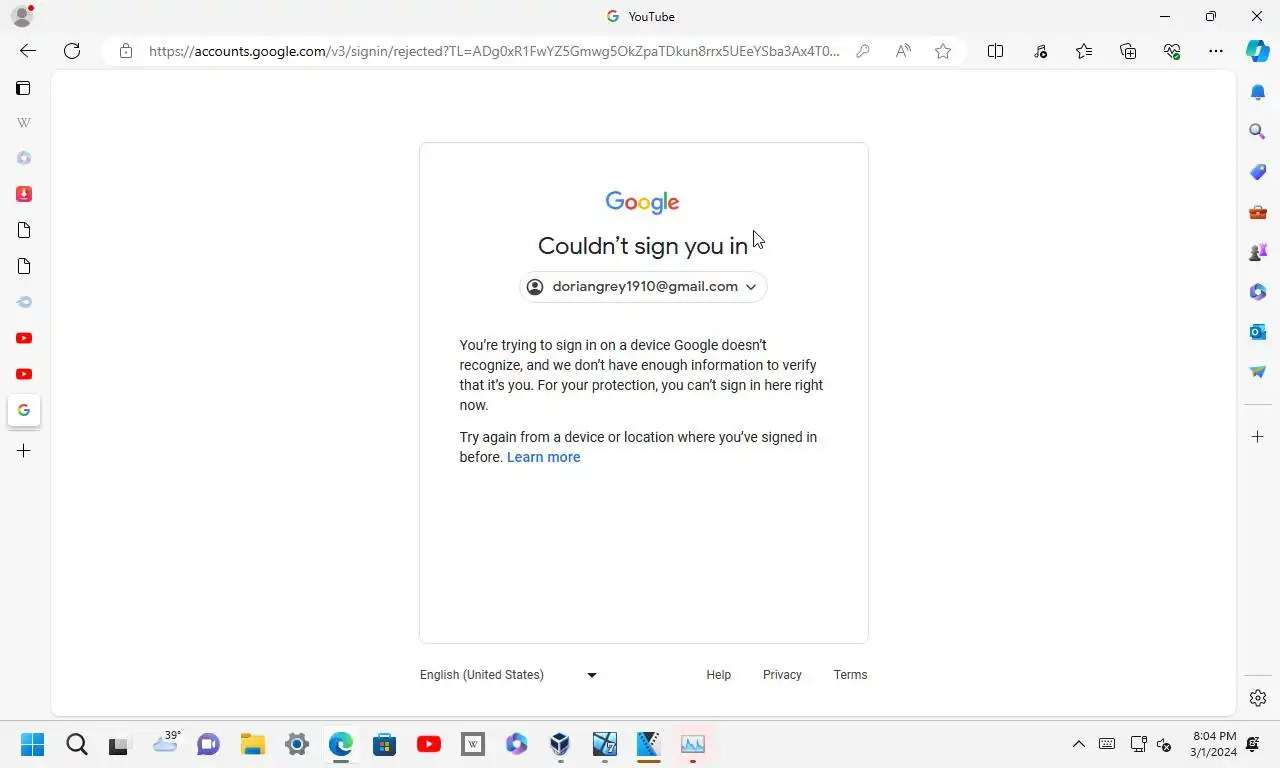Open the sidebar Games chess icon
Viewport: 1280px width, 768px height.
1258,252
